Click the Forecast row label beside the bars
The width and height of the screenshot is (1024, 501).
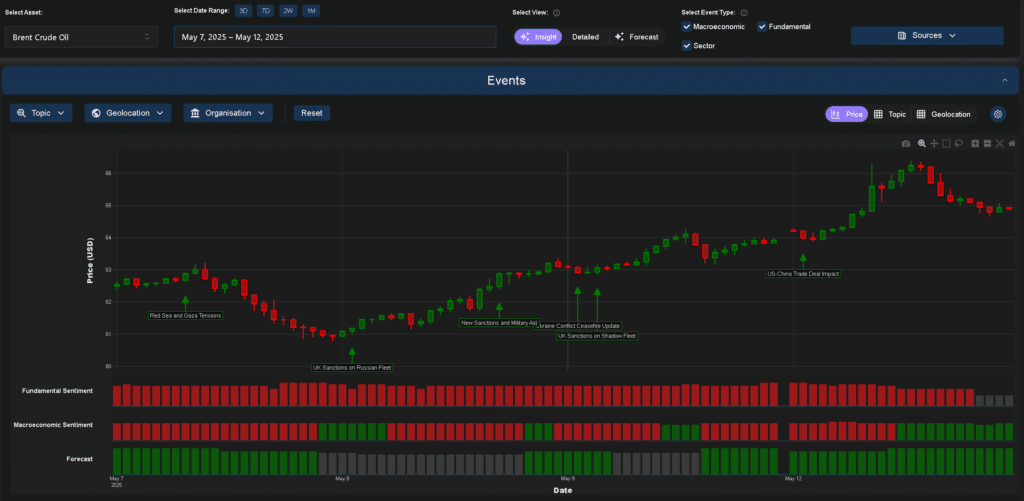pyautogui.click(x=80, y=459)
